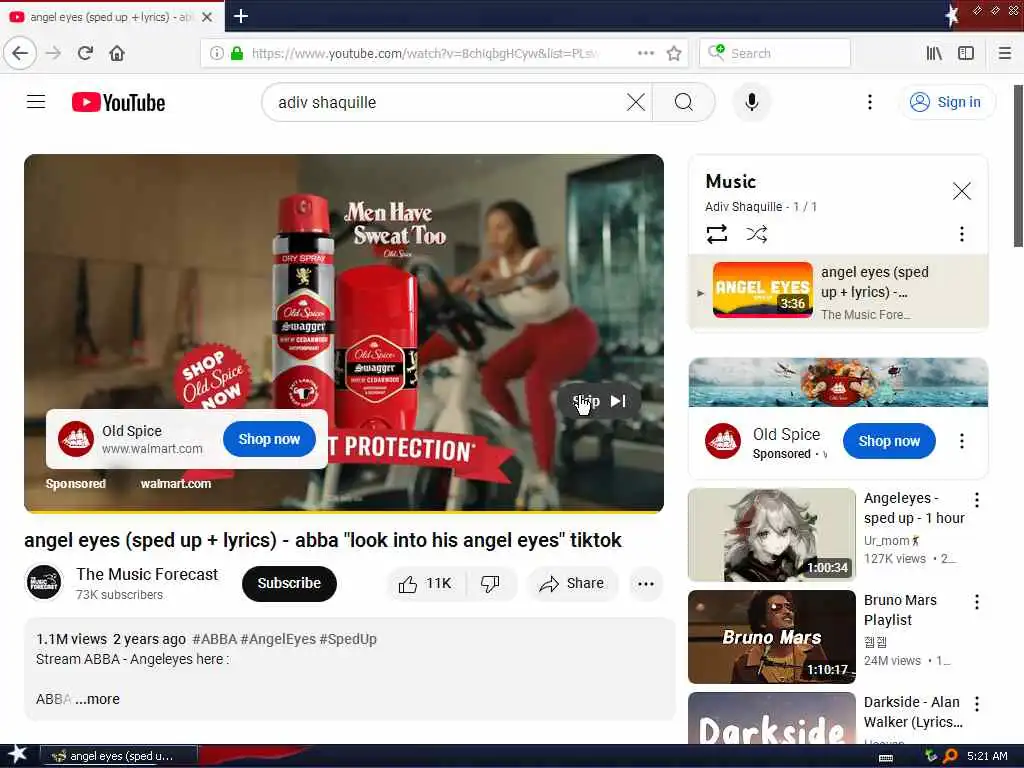Open options for Darkside Alan Walker video

click(x=976, y=703)
